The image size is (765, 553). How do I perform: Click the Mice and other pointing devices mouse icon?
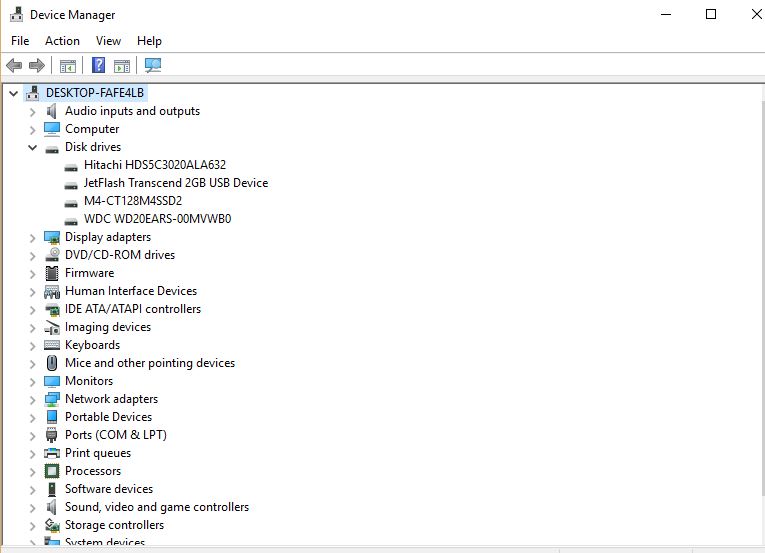click(x=52, y=363)
